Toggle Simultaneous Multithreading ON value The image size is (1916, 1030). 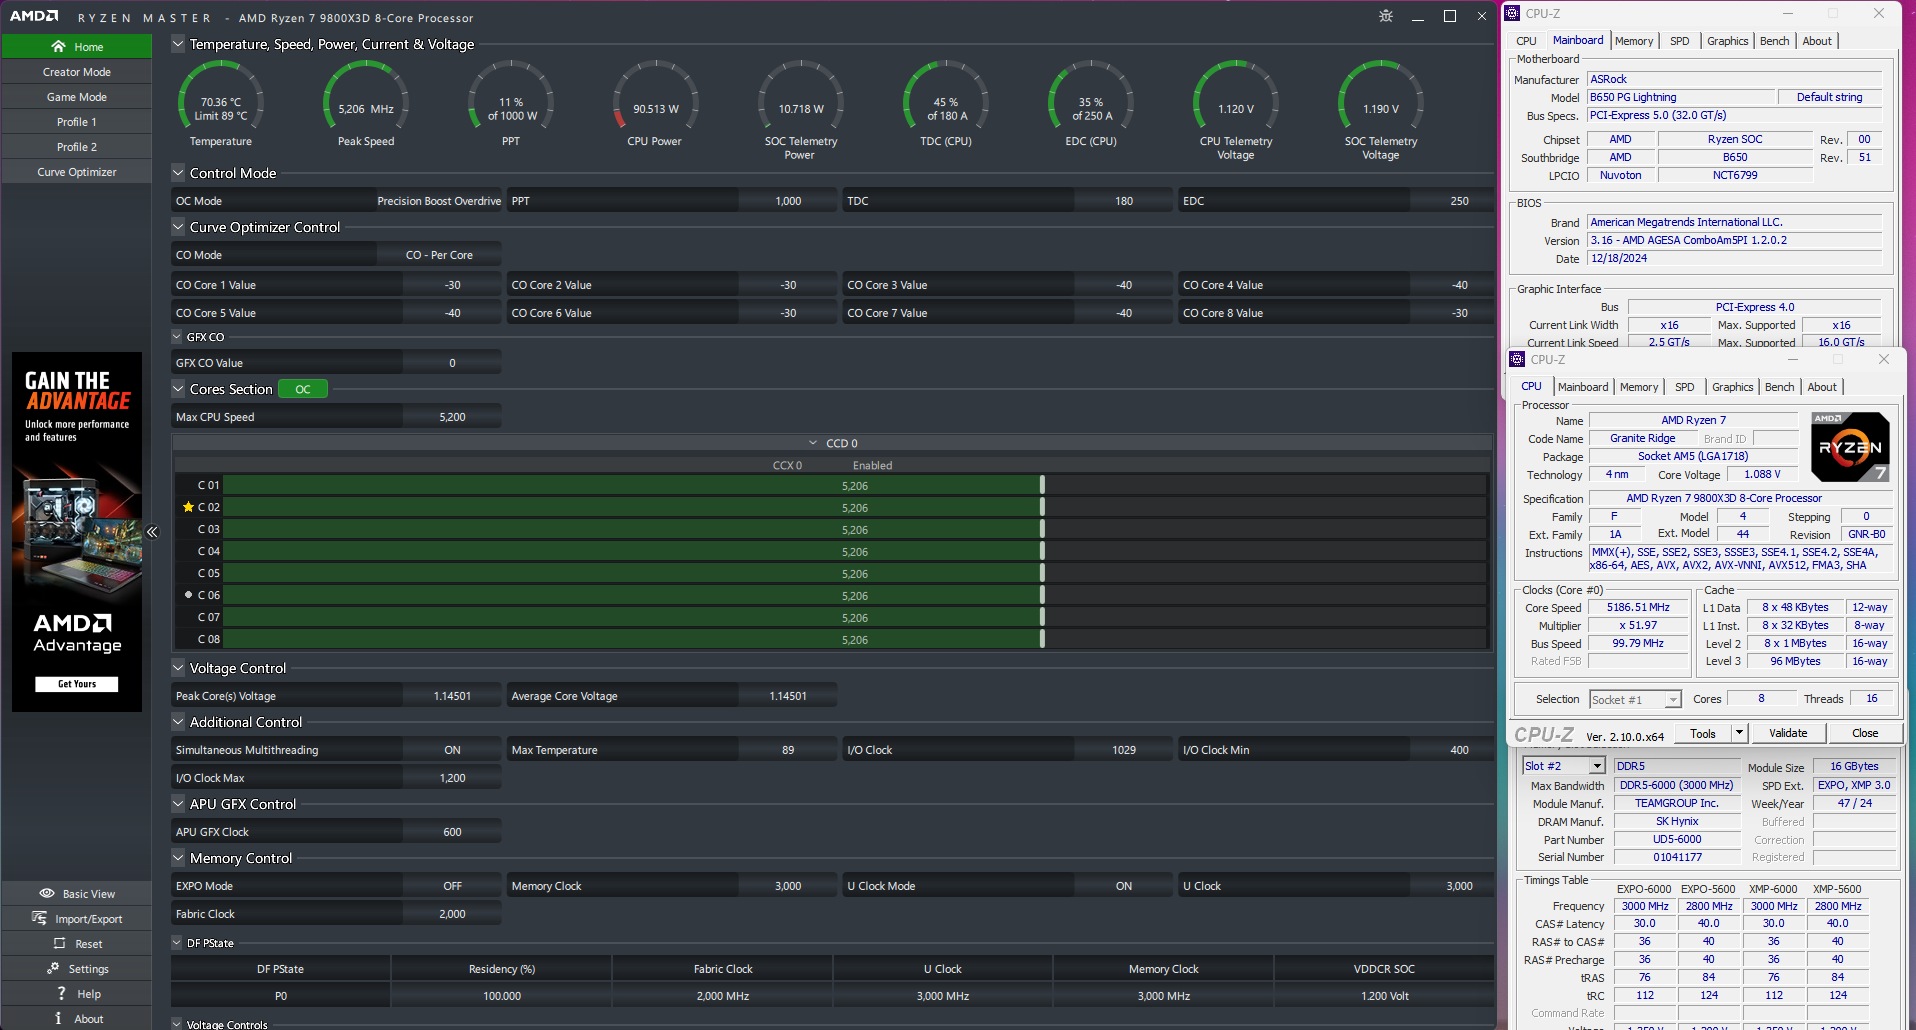pyautogui.click(x=452, y=750)
